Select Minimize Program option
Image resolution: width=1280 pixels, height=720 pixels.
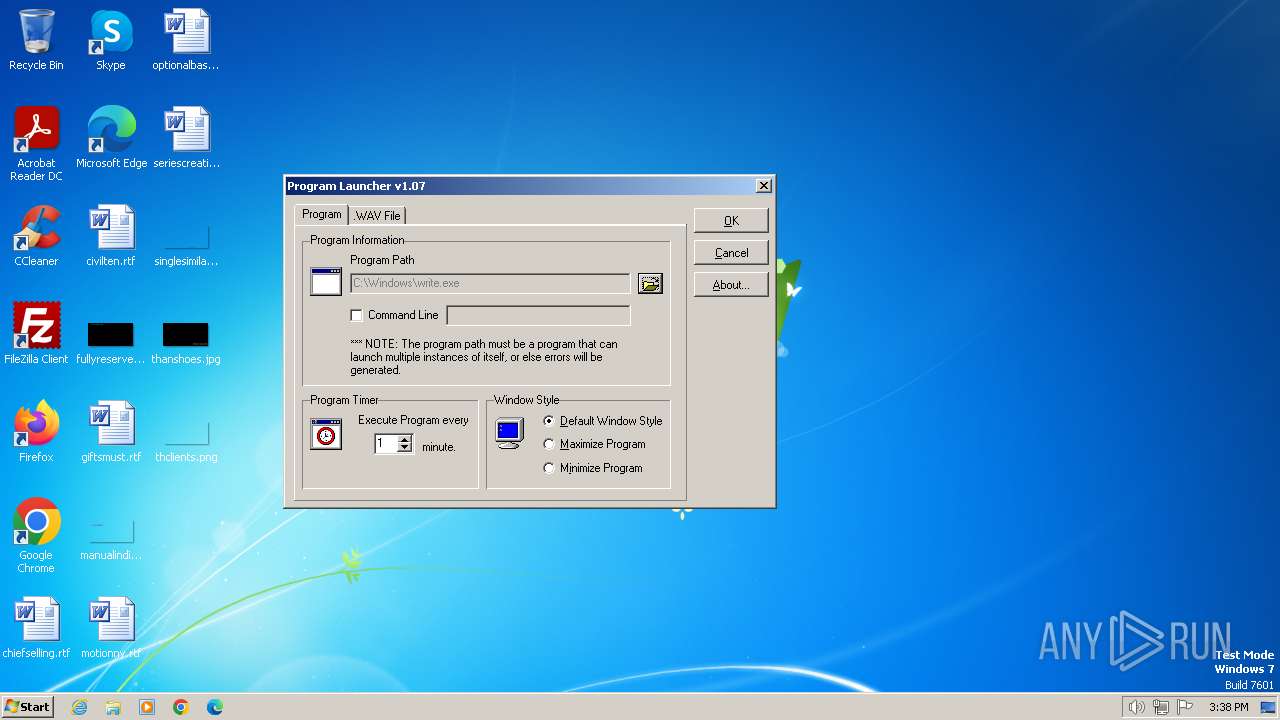click(549, 468)
